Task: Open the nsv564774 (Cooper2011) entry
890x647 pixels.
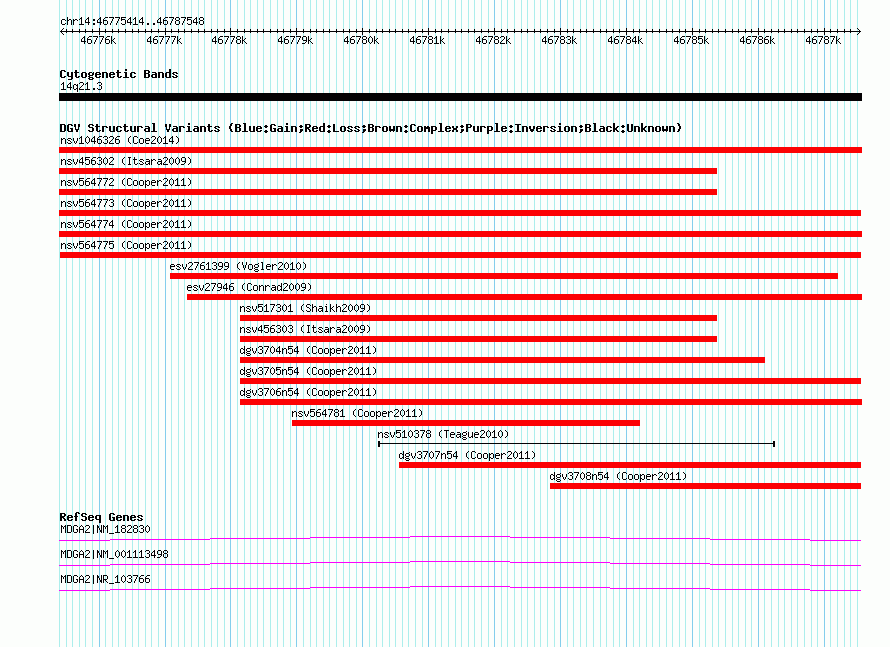Action: [126, 224]
